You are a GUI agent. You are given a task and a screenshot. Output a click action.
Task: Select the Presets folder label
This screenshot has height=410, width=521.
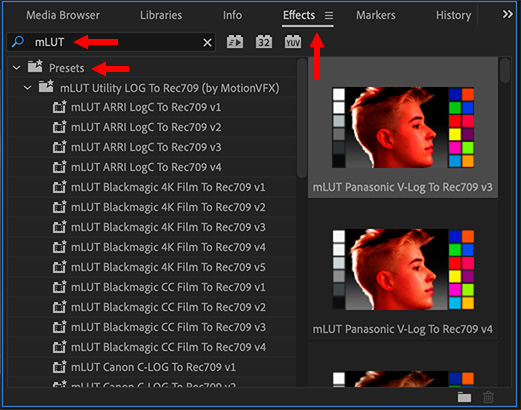[x=67, y=68]
